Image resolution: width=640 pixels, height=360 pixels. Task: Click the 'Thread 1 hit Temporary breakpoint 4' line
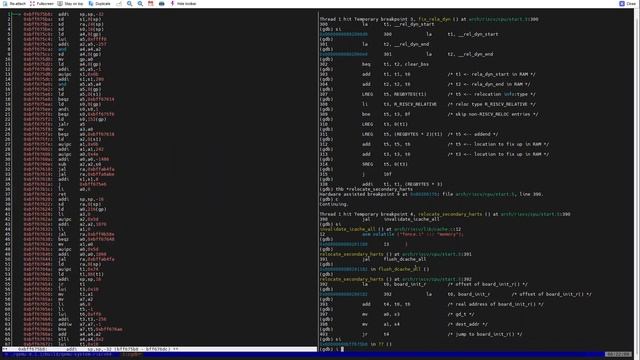tap(445, 214)
